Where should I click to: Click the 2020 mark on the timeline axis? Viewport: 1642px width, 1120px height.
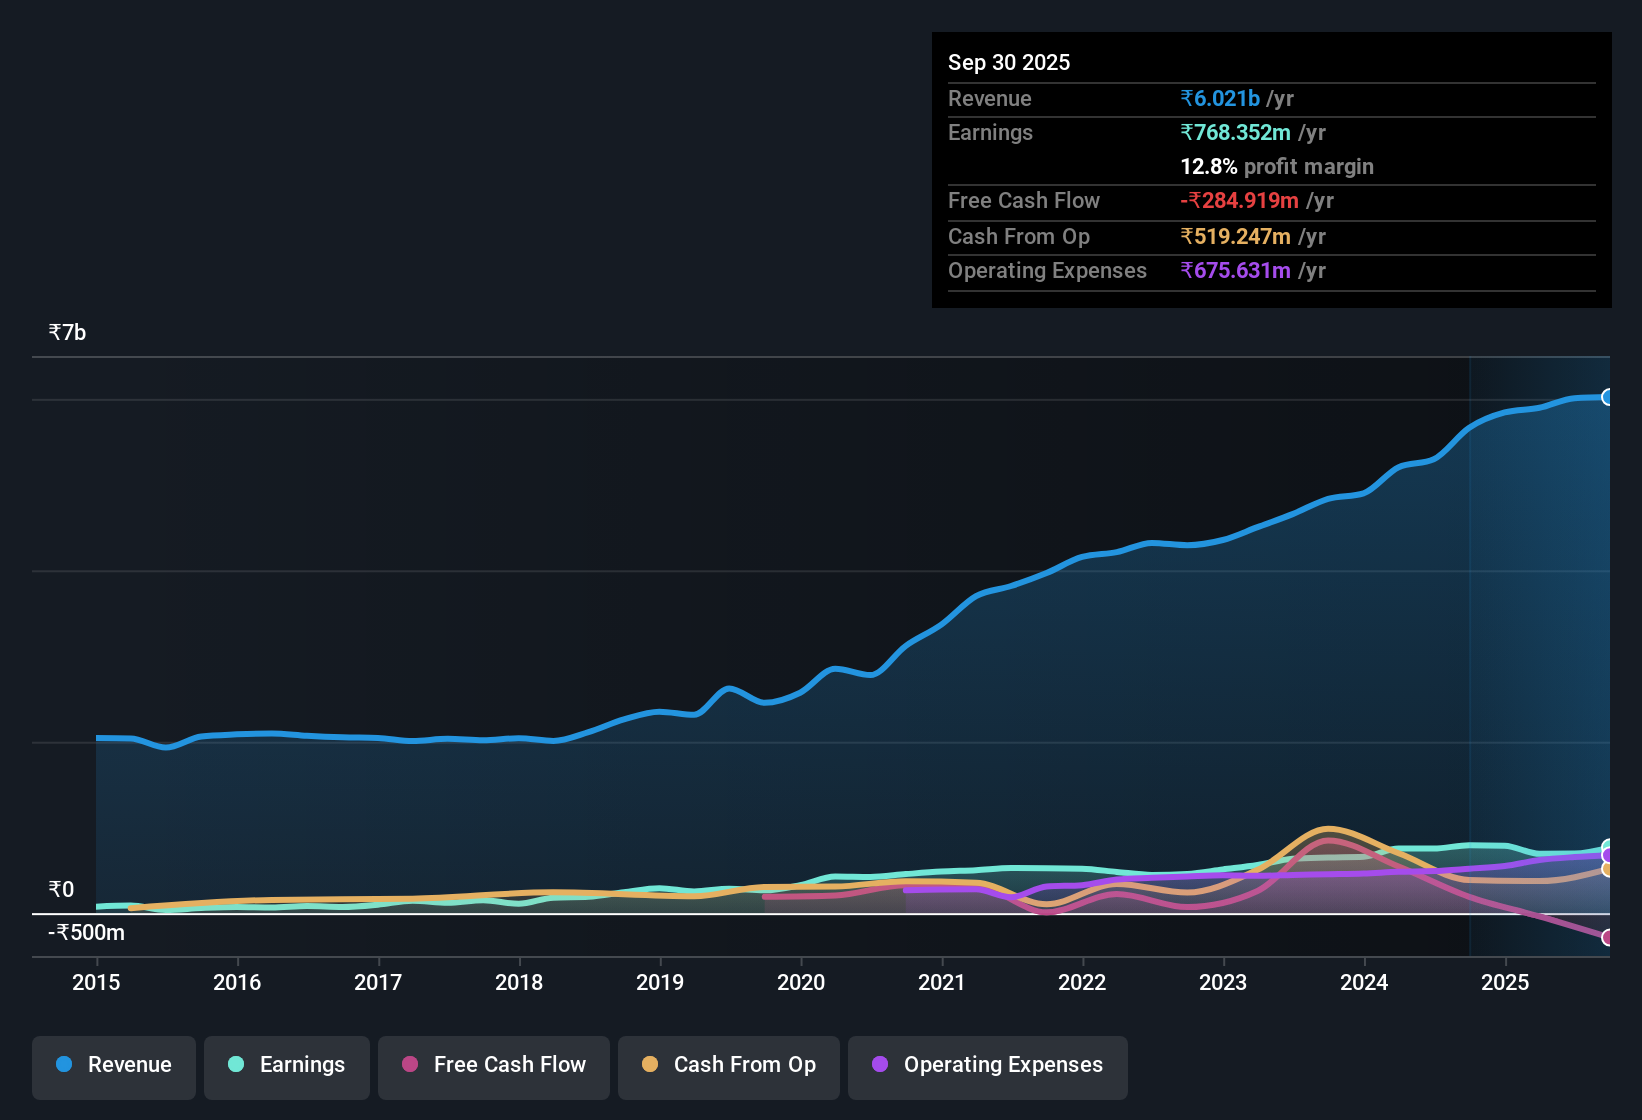tap(801, 983)
